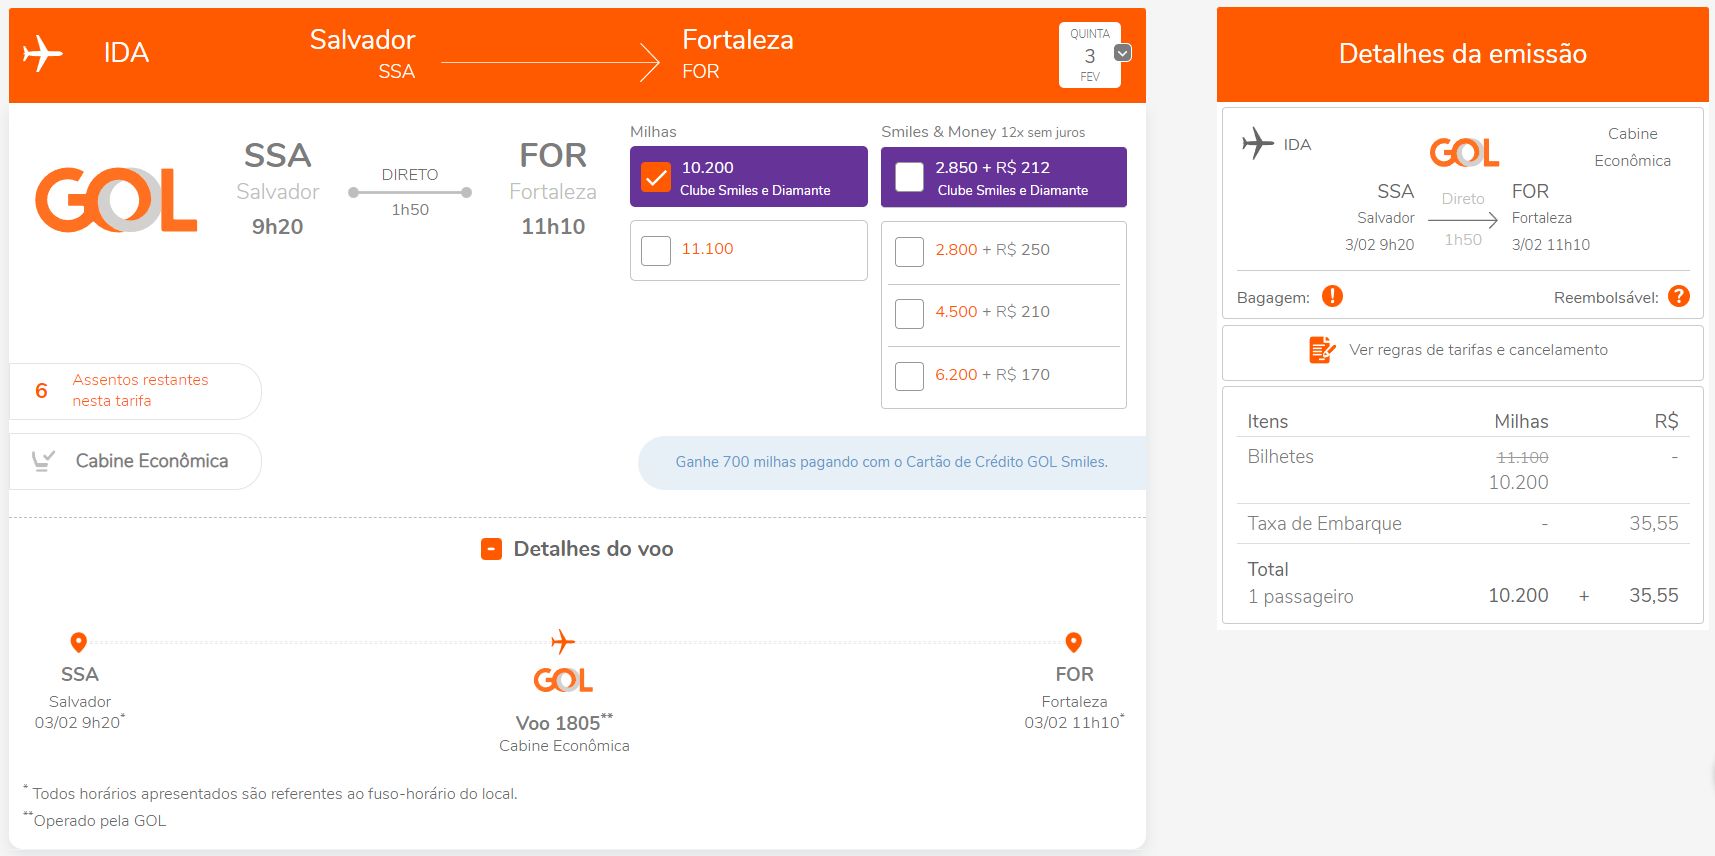Click the SSA departure location pin icon

78,642
